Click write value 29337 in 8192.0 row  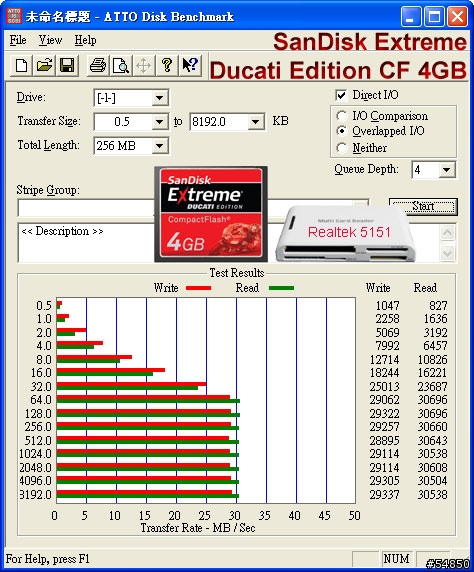[384, 495]
